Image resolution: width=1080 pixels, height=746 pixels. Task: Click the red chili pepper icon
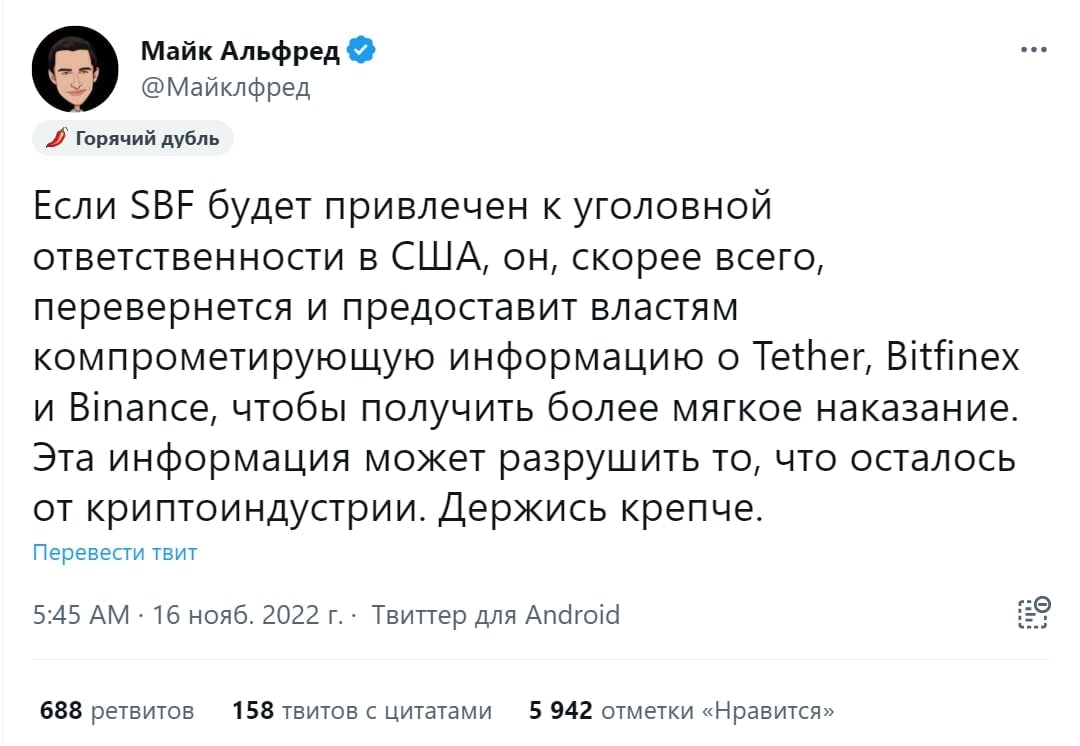pos(58,138)
